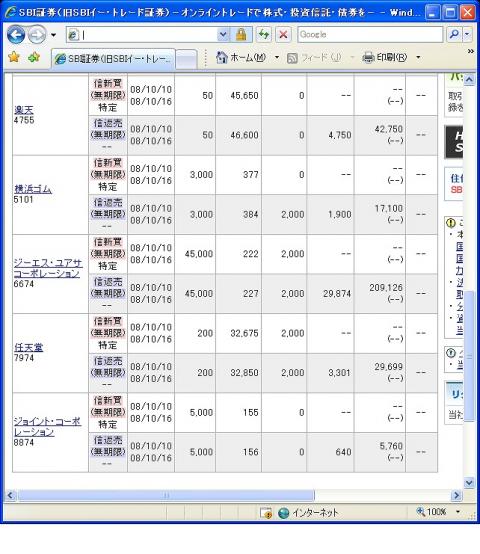The width and height of the screenshot is (480, 554).
Task: Click the red Stop loading icon
Action: [283, 35]
